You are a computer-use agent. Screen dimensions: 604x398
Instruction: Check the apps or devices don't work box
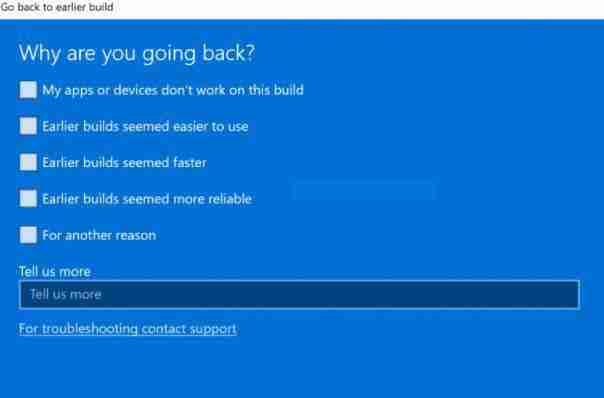point(28,90)
